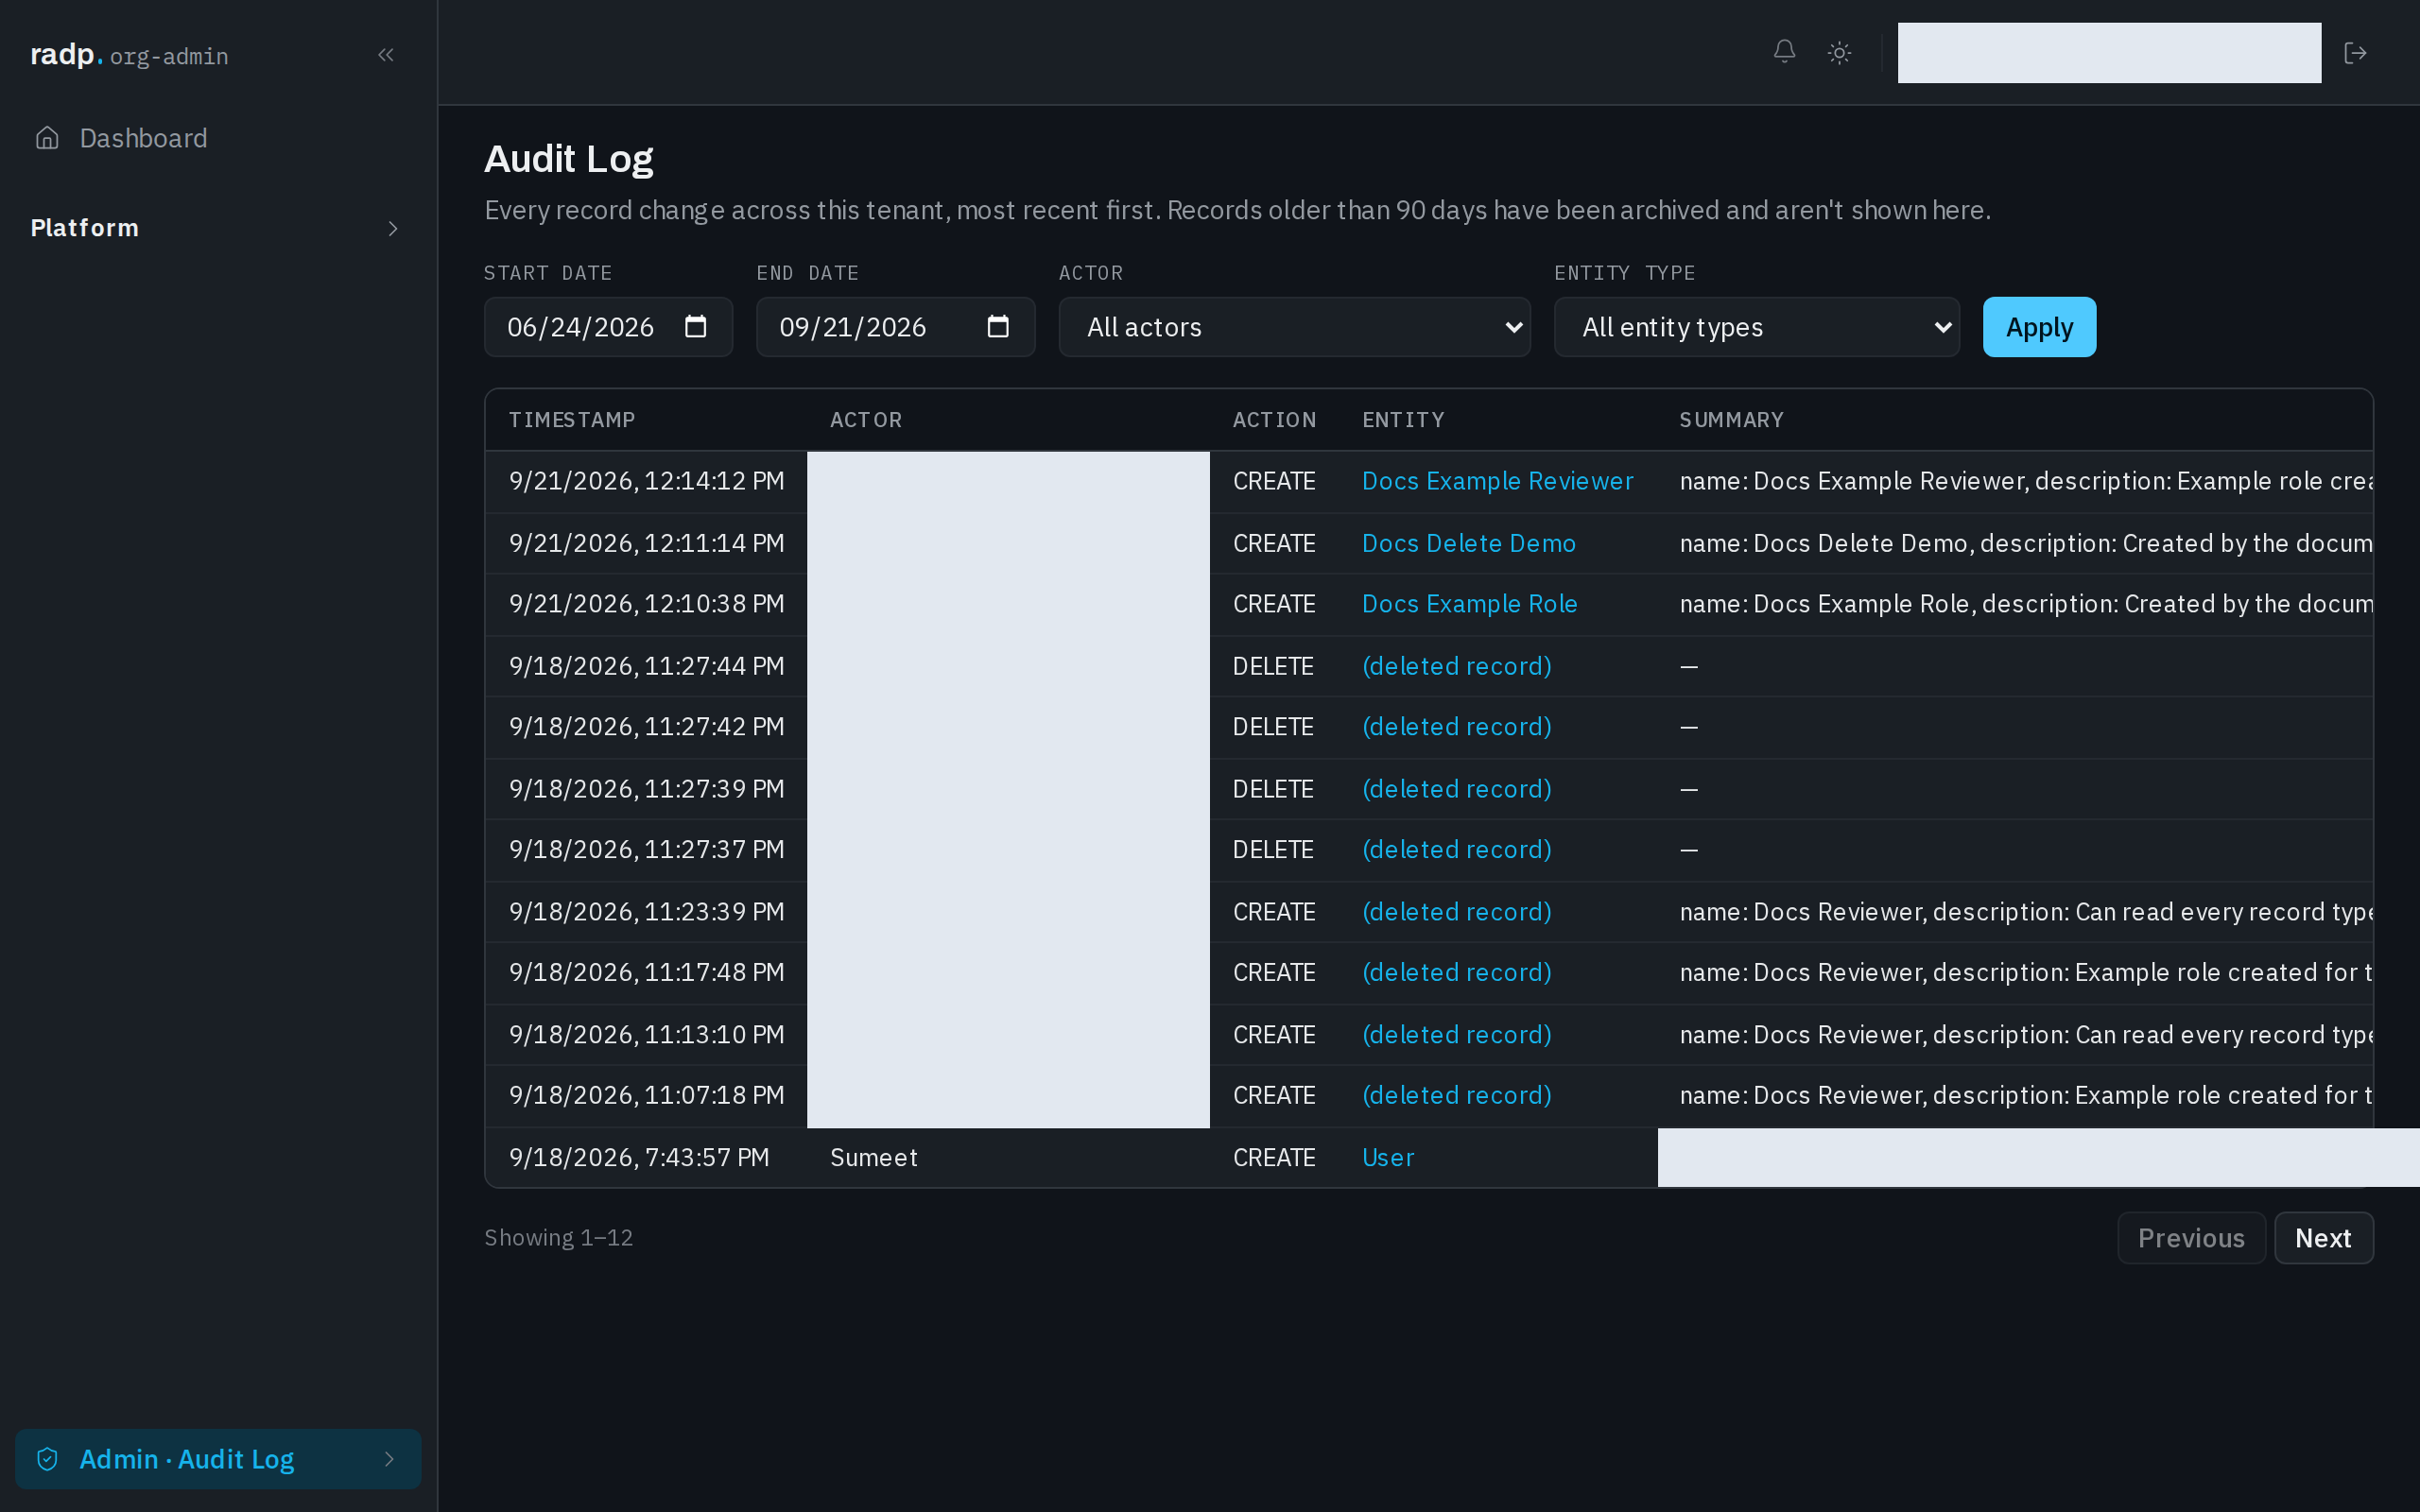Click the ACTOR column header in table

865,420
